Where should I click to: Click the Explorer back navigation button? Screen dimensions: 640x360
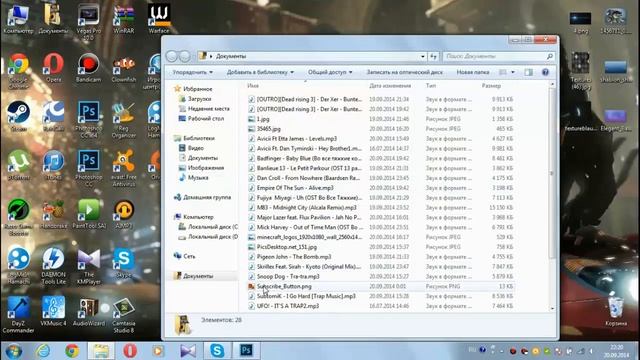[x=171, y=56]
